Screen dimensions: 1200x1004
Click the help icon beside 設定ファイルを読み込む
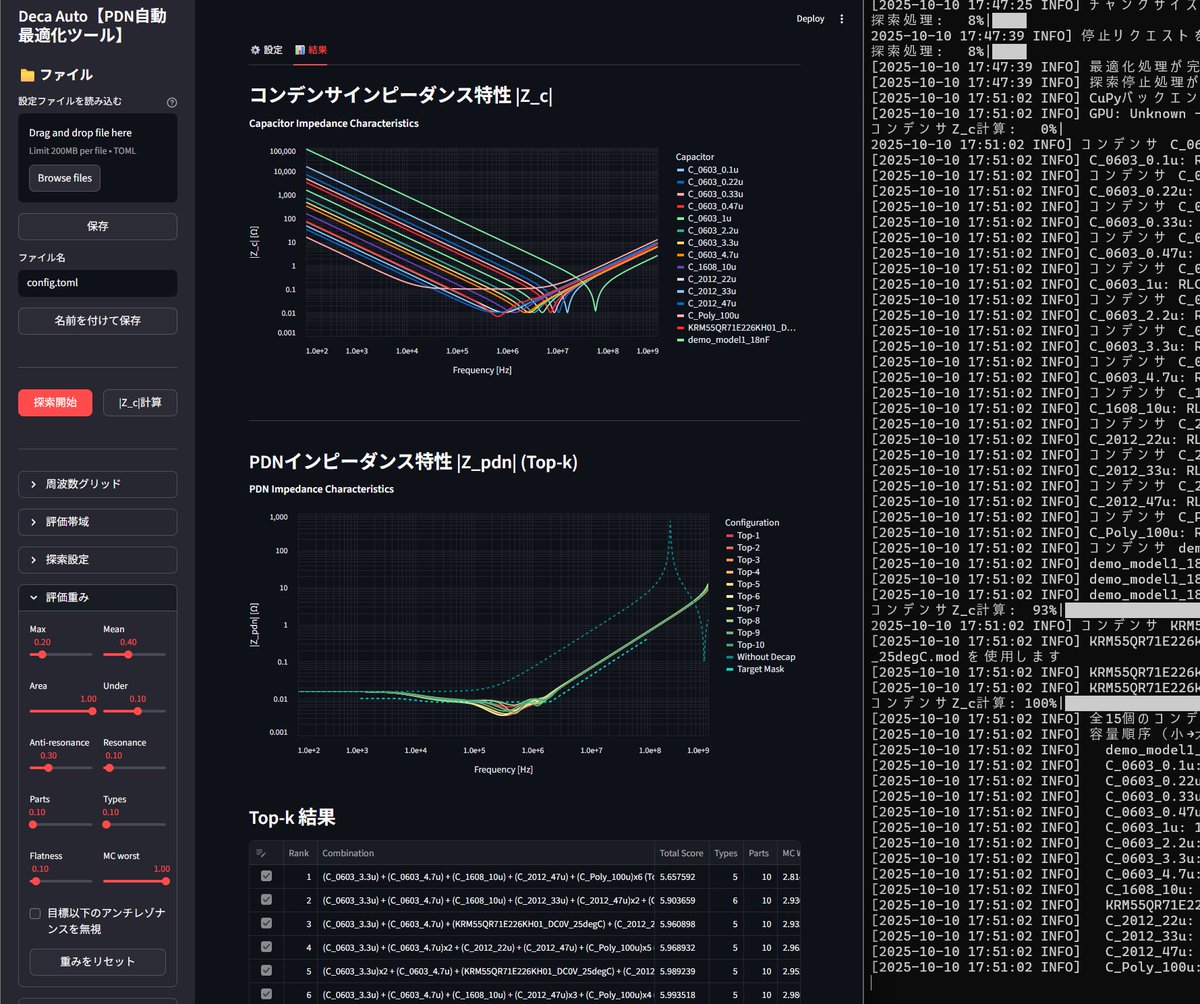[172, 102]
